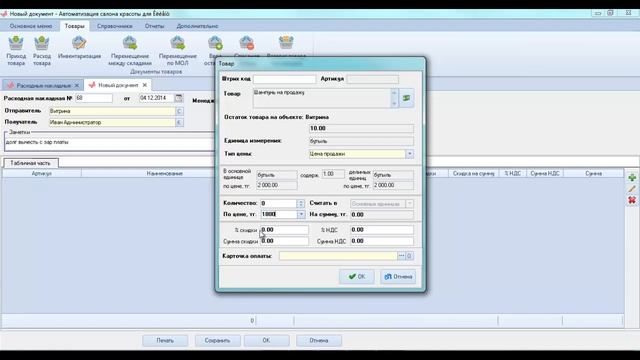Click the % НДС column header
The image size is (640, 360).
pyautogui.click(x=512, y=173)
